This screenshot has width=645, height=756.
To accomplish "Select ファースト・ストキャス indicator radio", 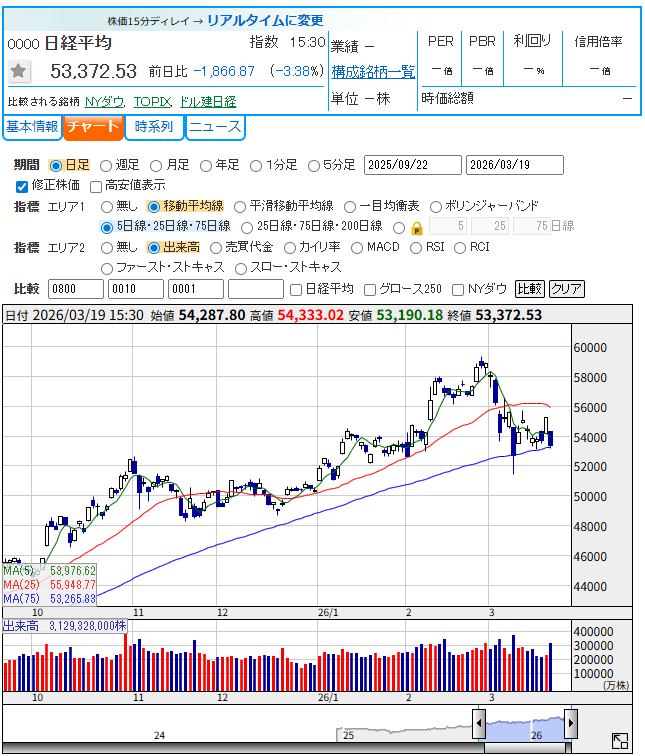I will tap(107, 268).
